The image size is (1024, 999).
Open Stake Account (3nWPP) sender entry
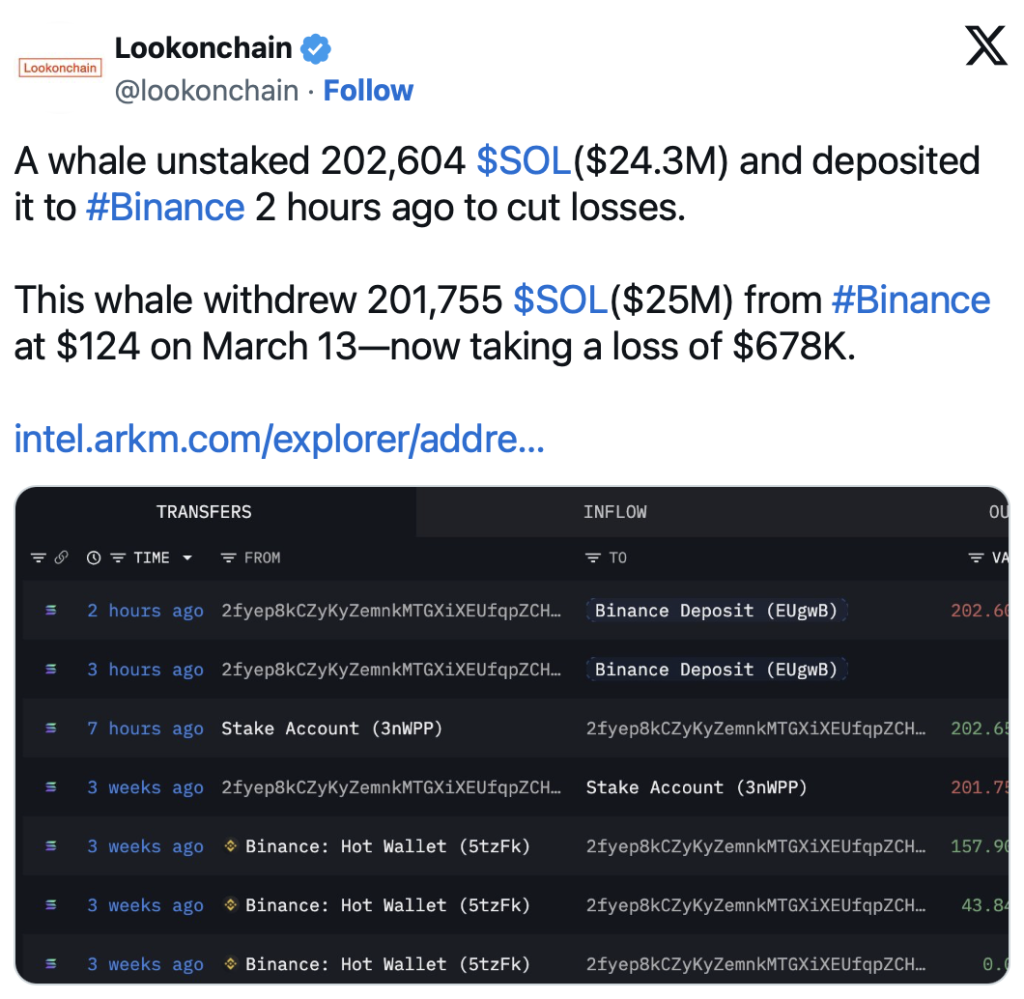[x=332, y=728]
